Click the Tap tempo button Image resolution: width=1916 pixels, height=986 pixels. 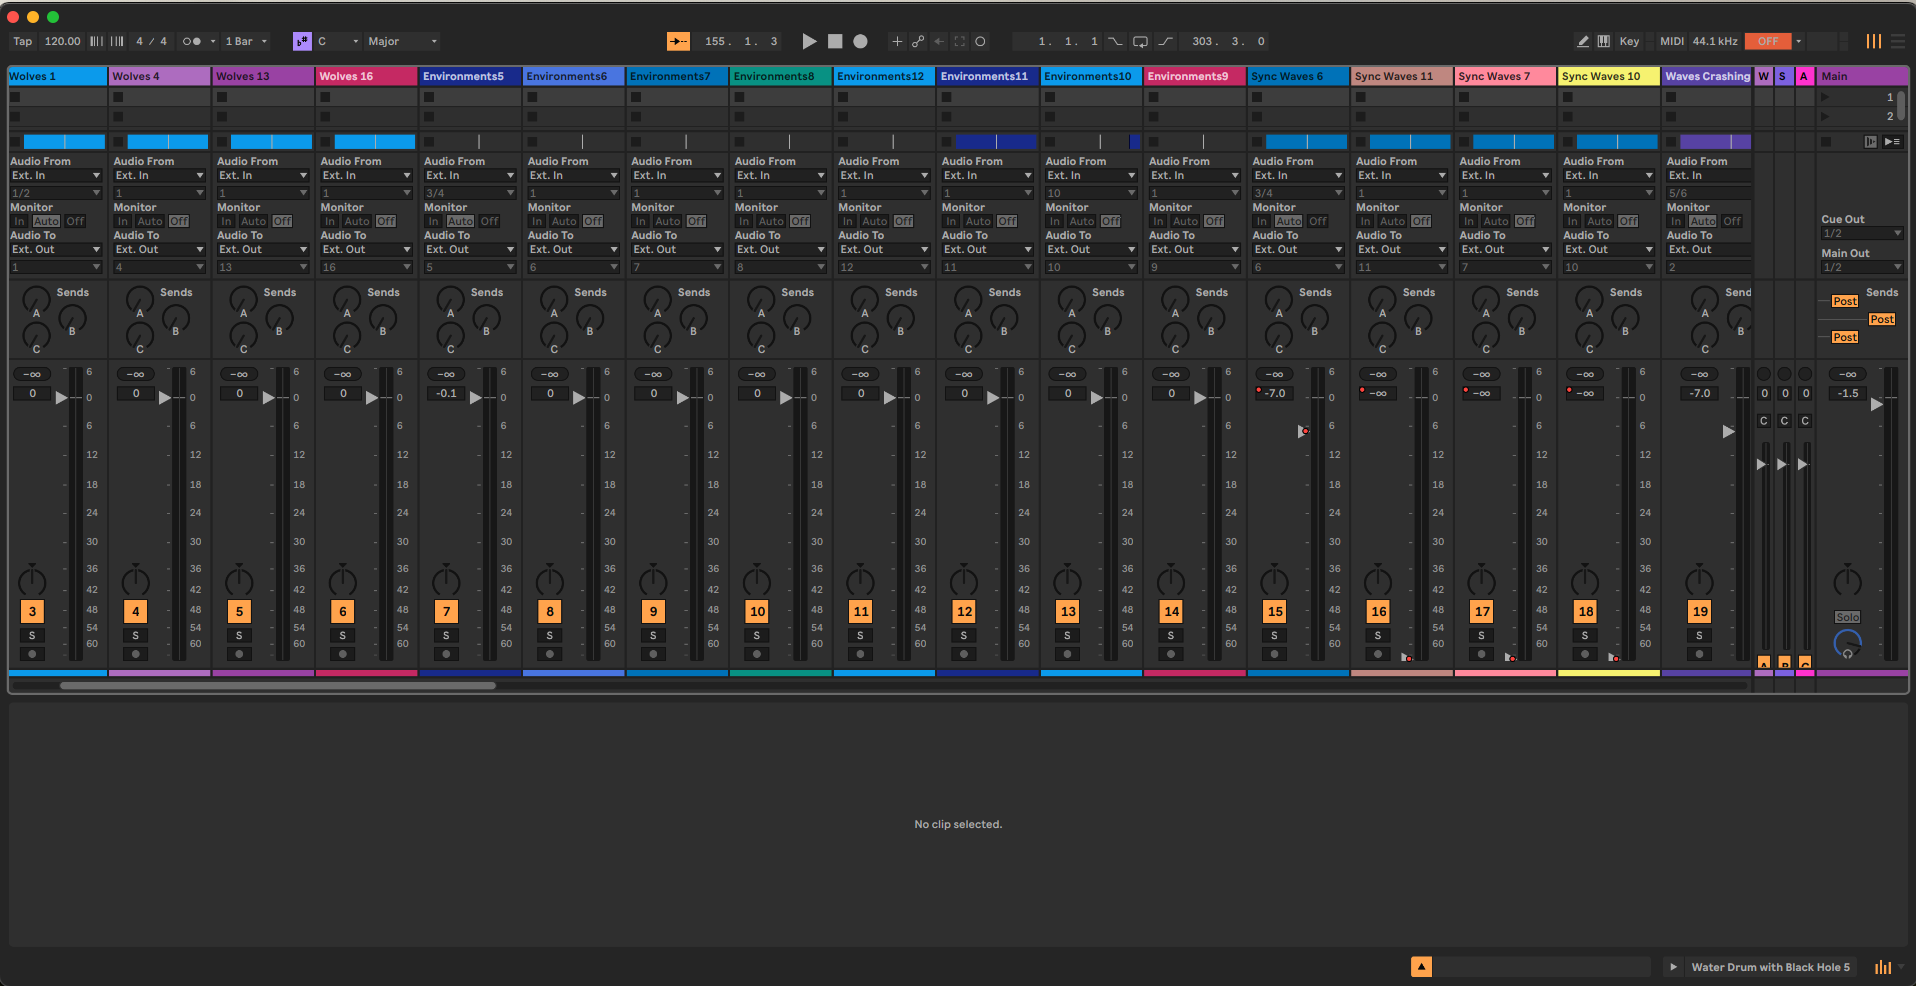tap(23, 41)
